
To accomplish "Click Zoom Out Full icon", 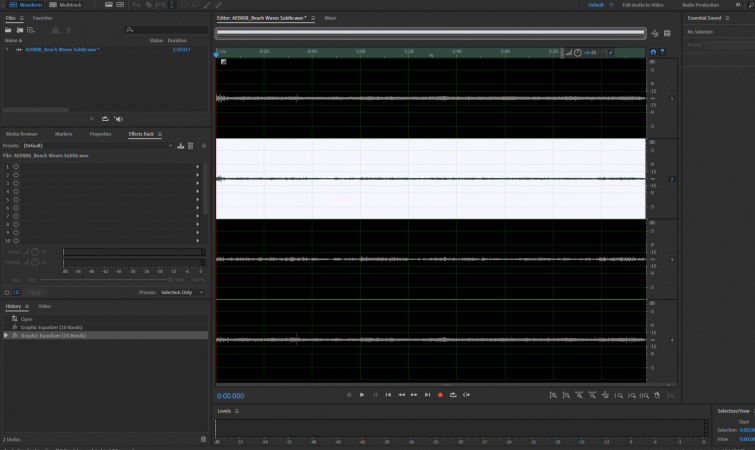I will (x=605, y=395).
